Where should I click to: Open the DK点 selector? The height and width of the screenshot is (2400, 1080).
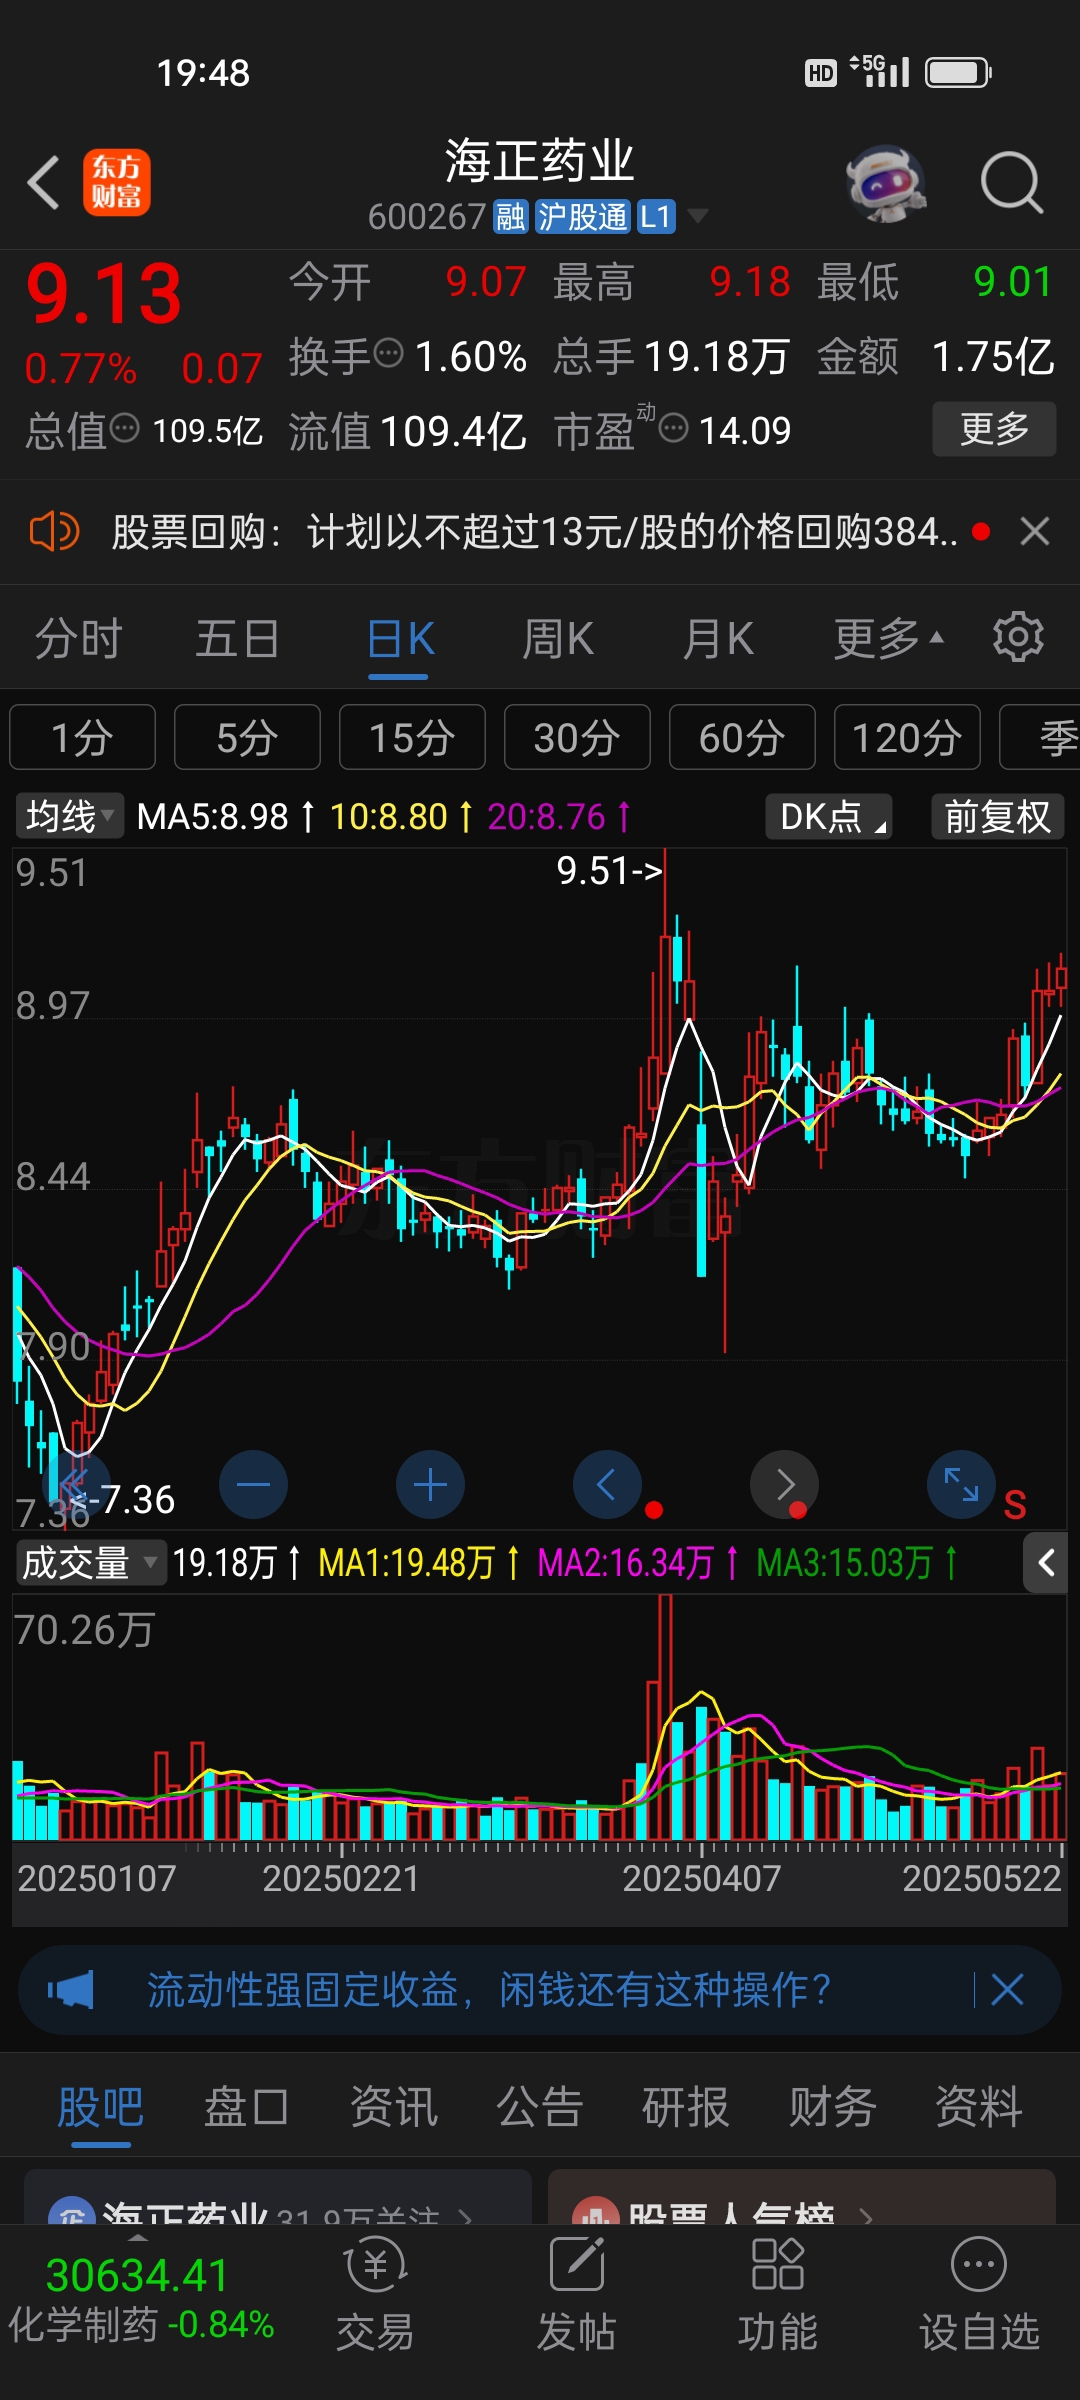tap(829, 816)
